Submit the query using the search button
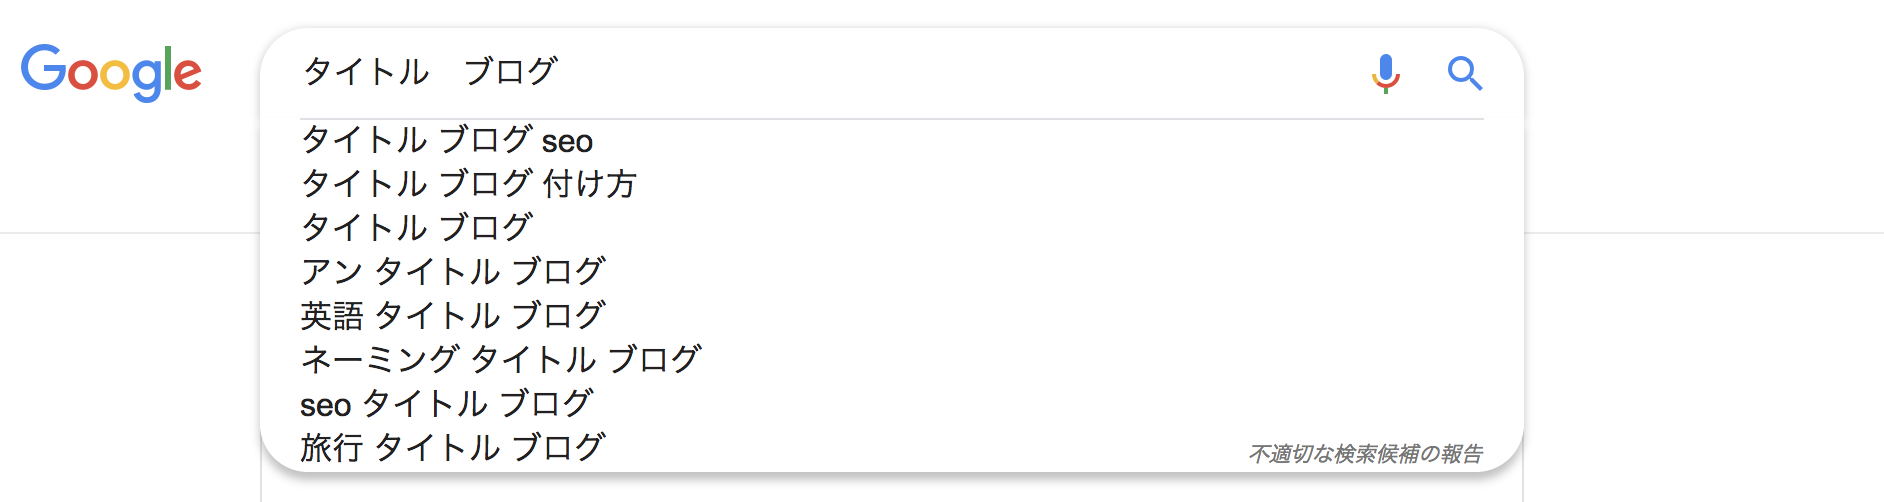 1464,73
